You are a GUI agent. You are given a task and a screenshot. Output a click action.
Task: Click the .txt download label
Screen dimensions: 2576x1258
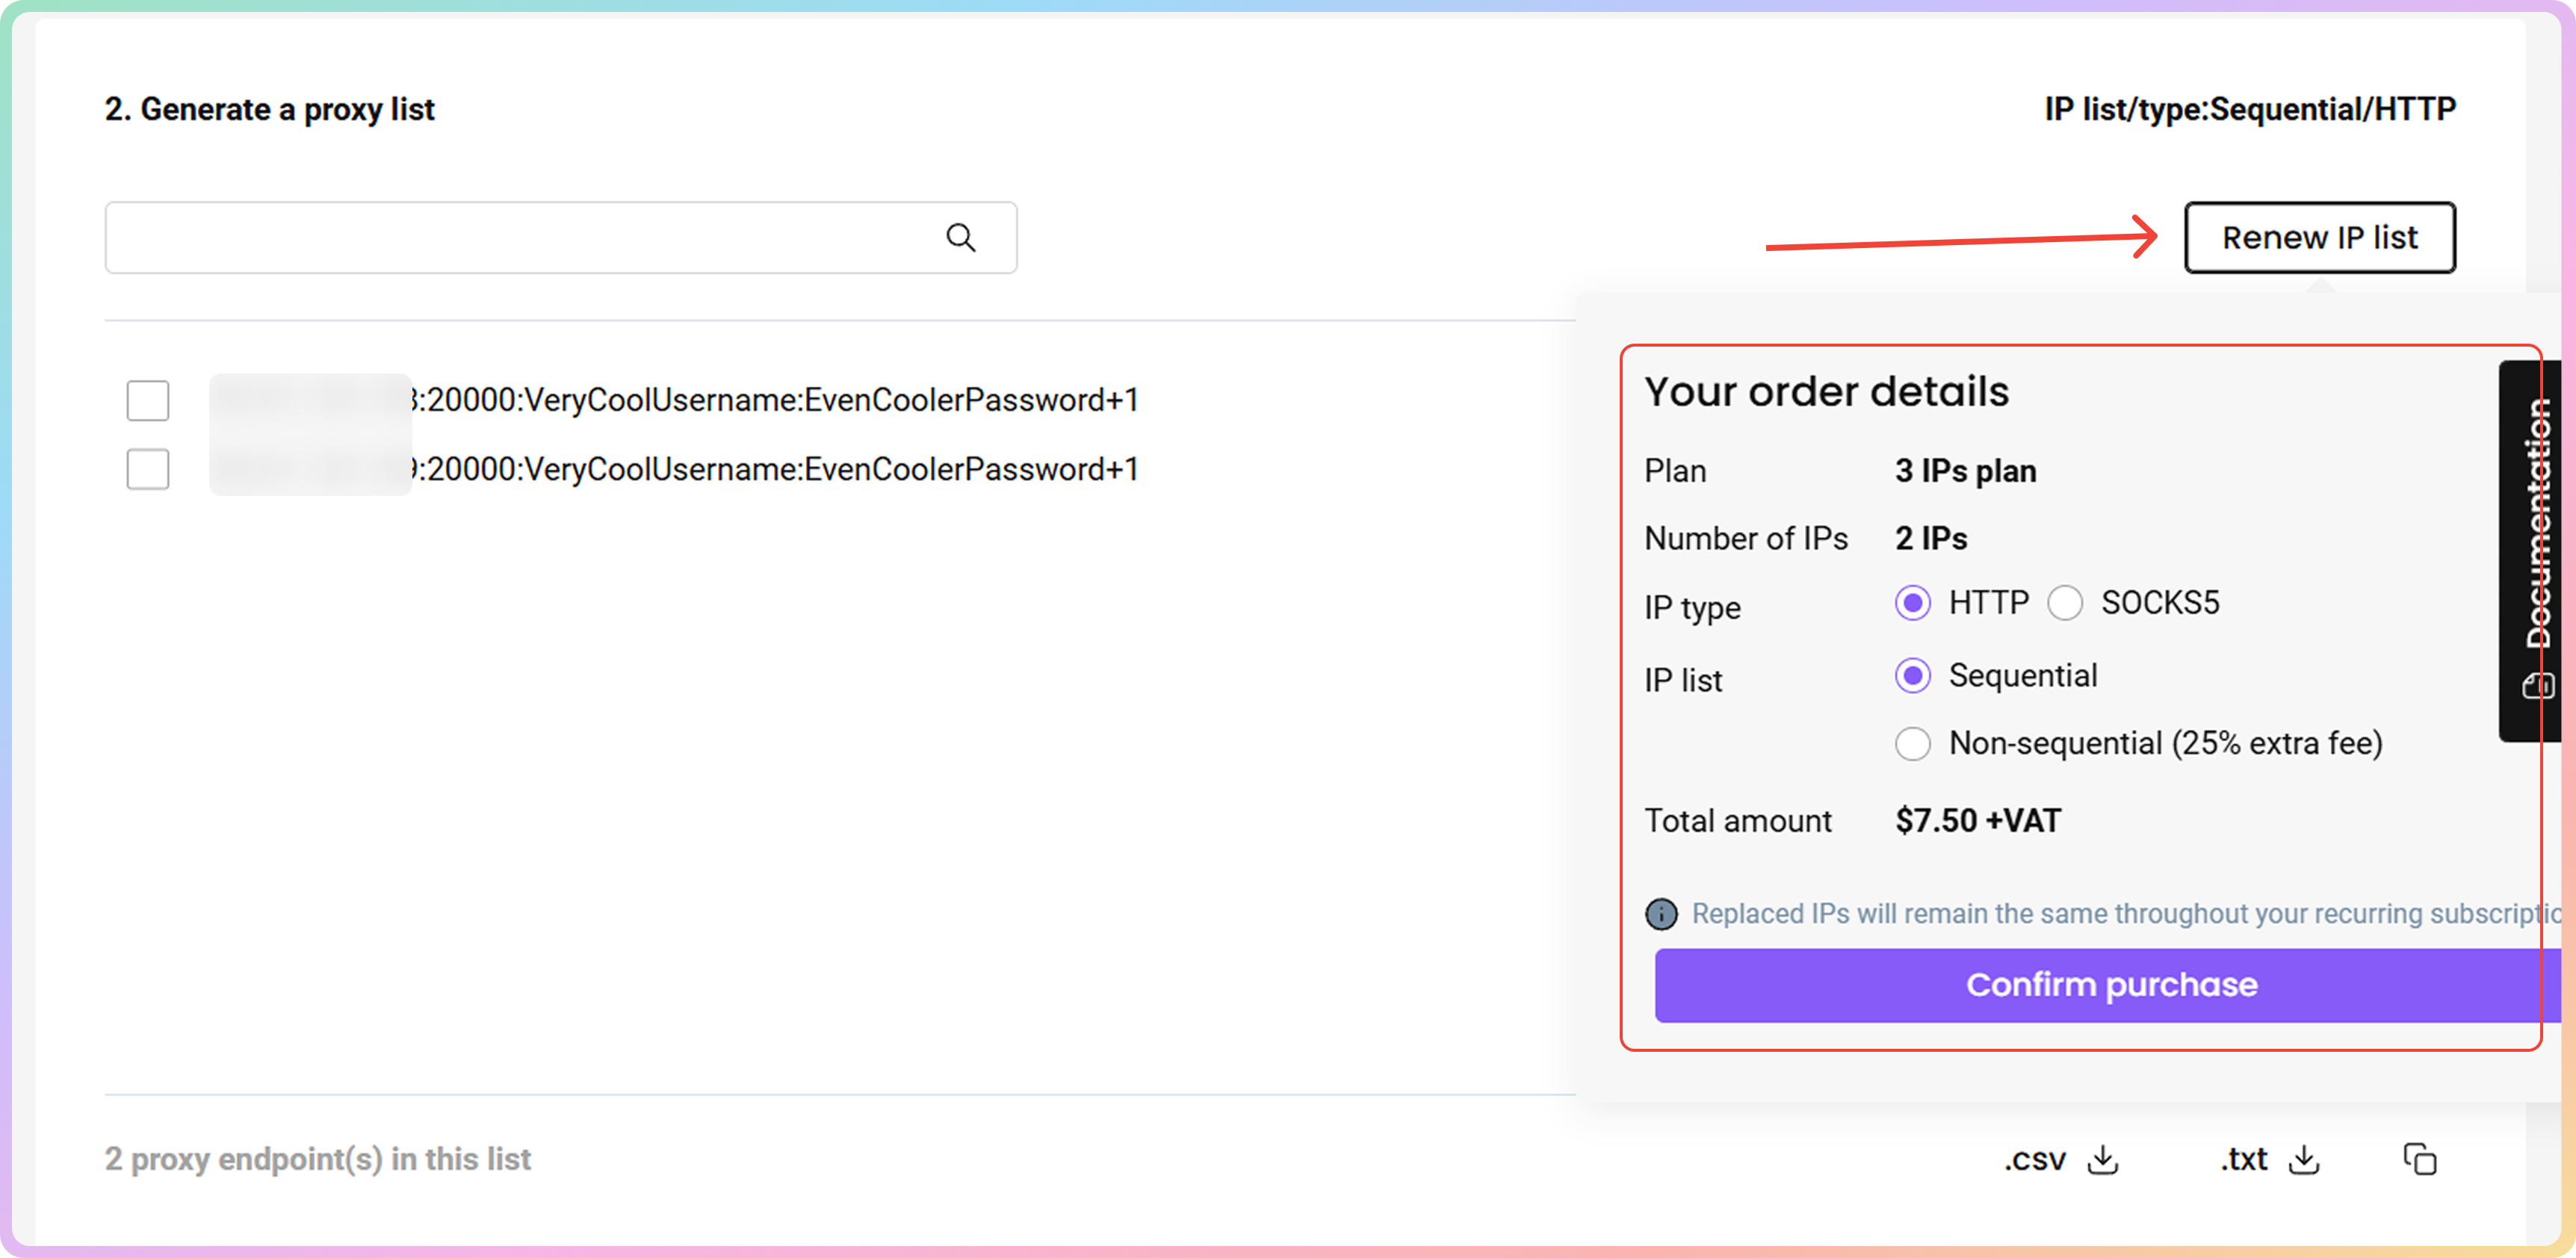pyautogui.click(x=2244, y=1159)
